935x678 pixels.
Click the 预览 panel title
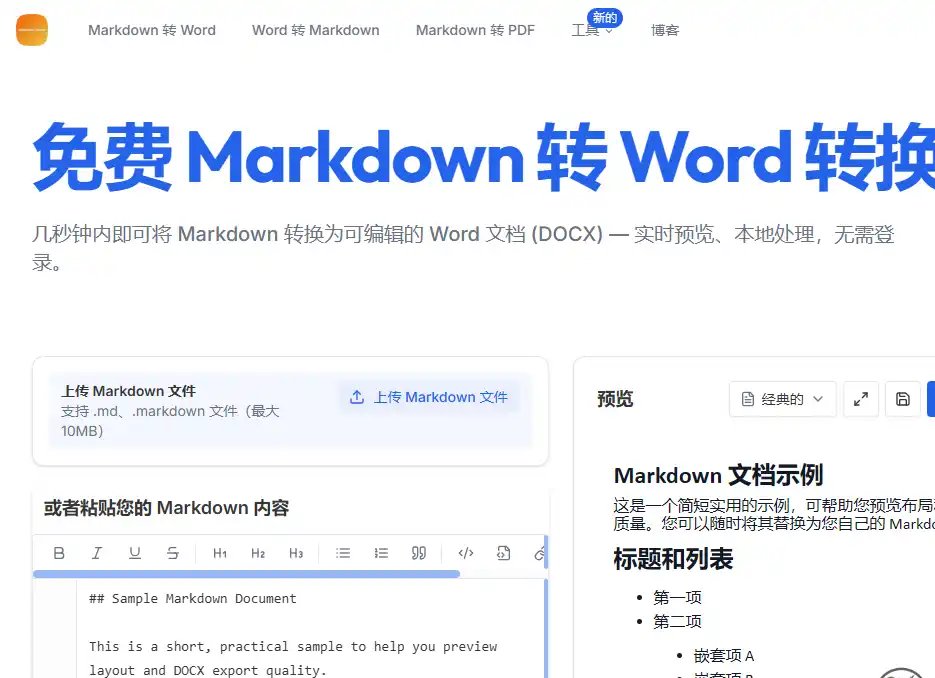[x=615, y=399]
